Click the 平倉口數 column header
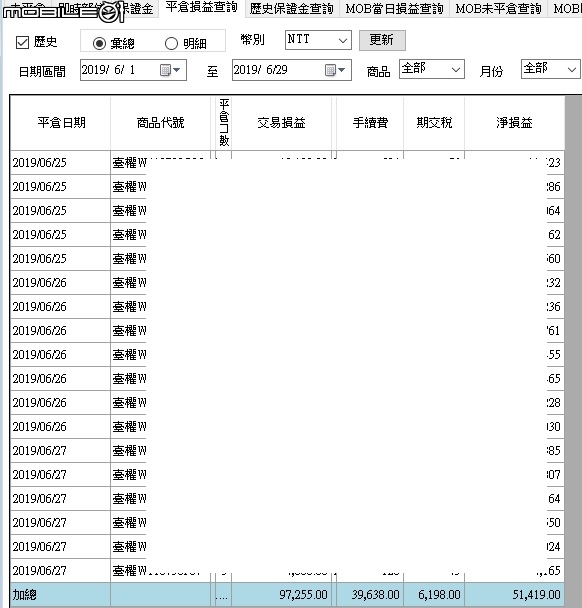This screenshot has width=582, height=608. coord(224,123)
